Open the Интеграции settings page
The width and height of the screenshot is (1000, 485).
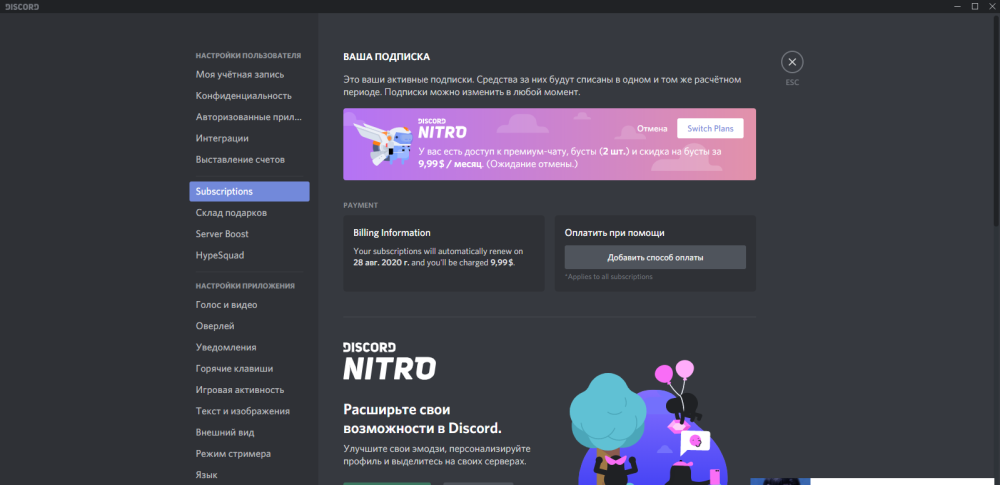pos(222,138)
